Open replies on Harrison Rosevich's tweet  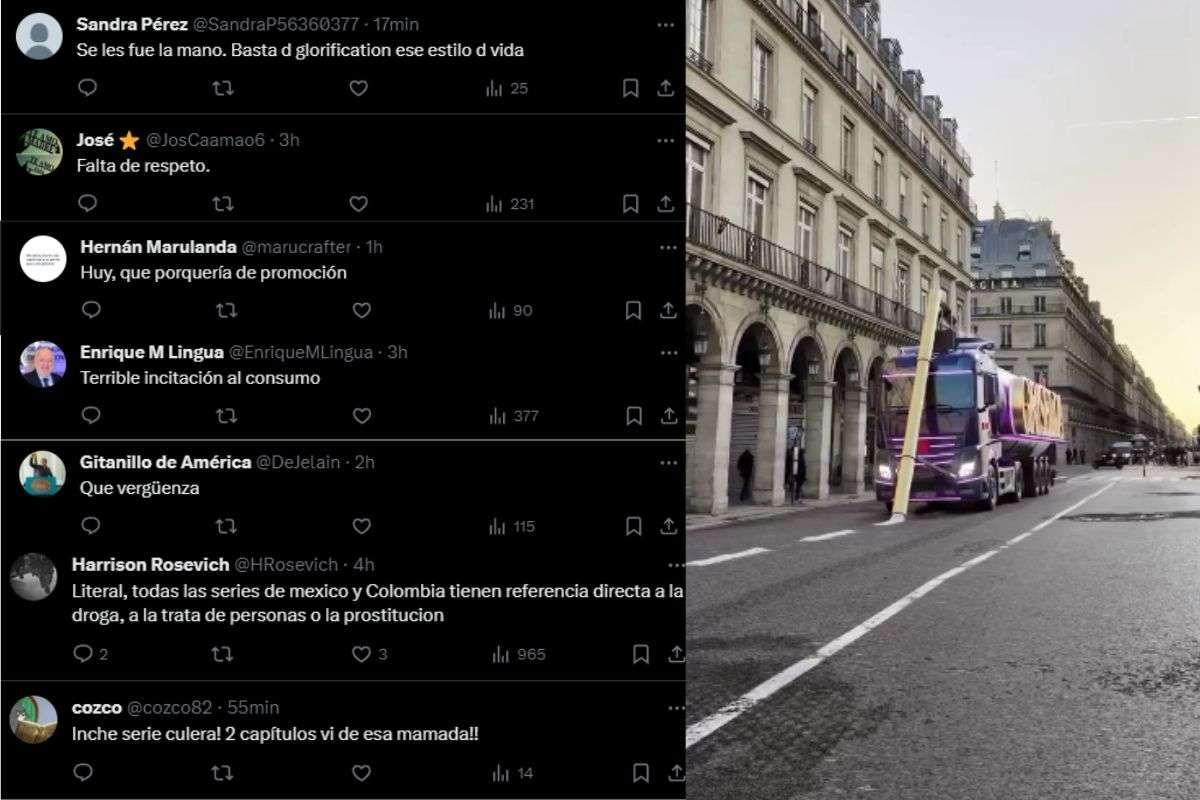(x=90, y=654)
